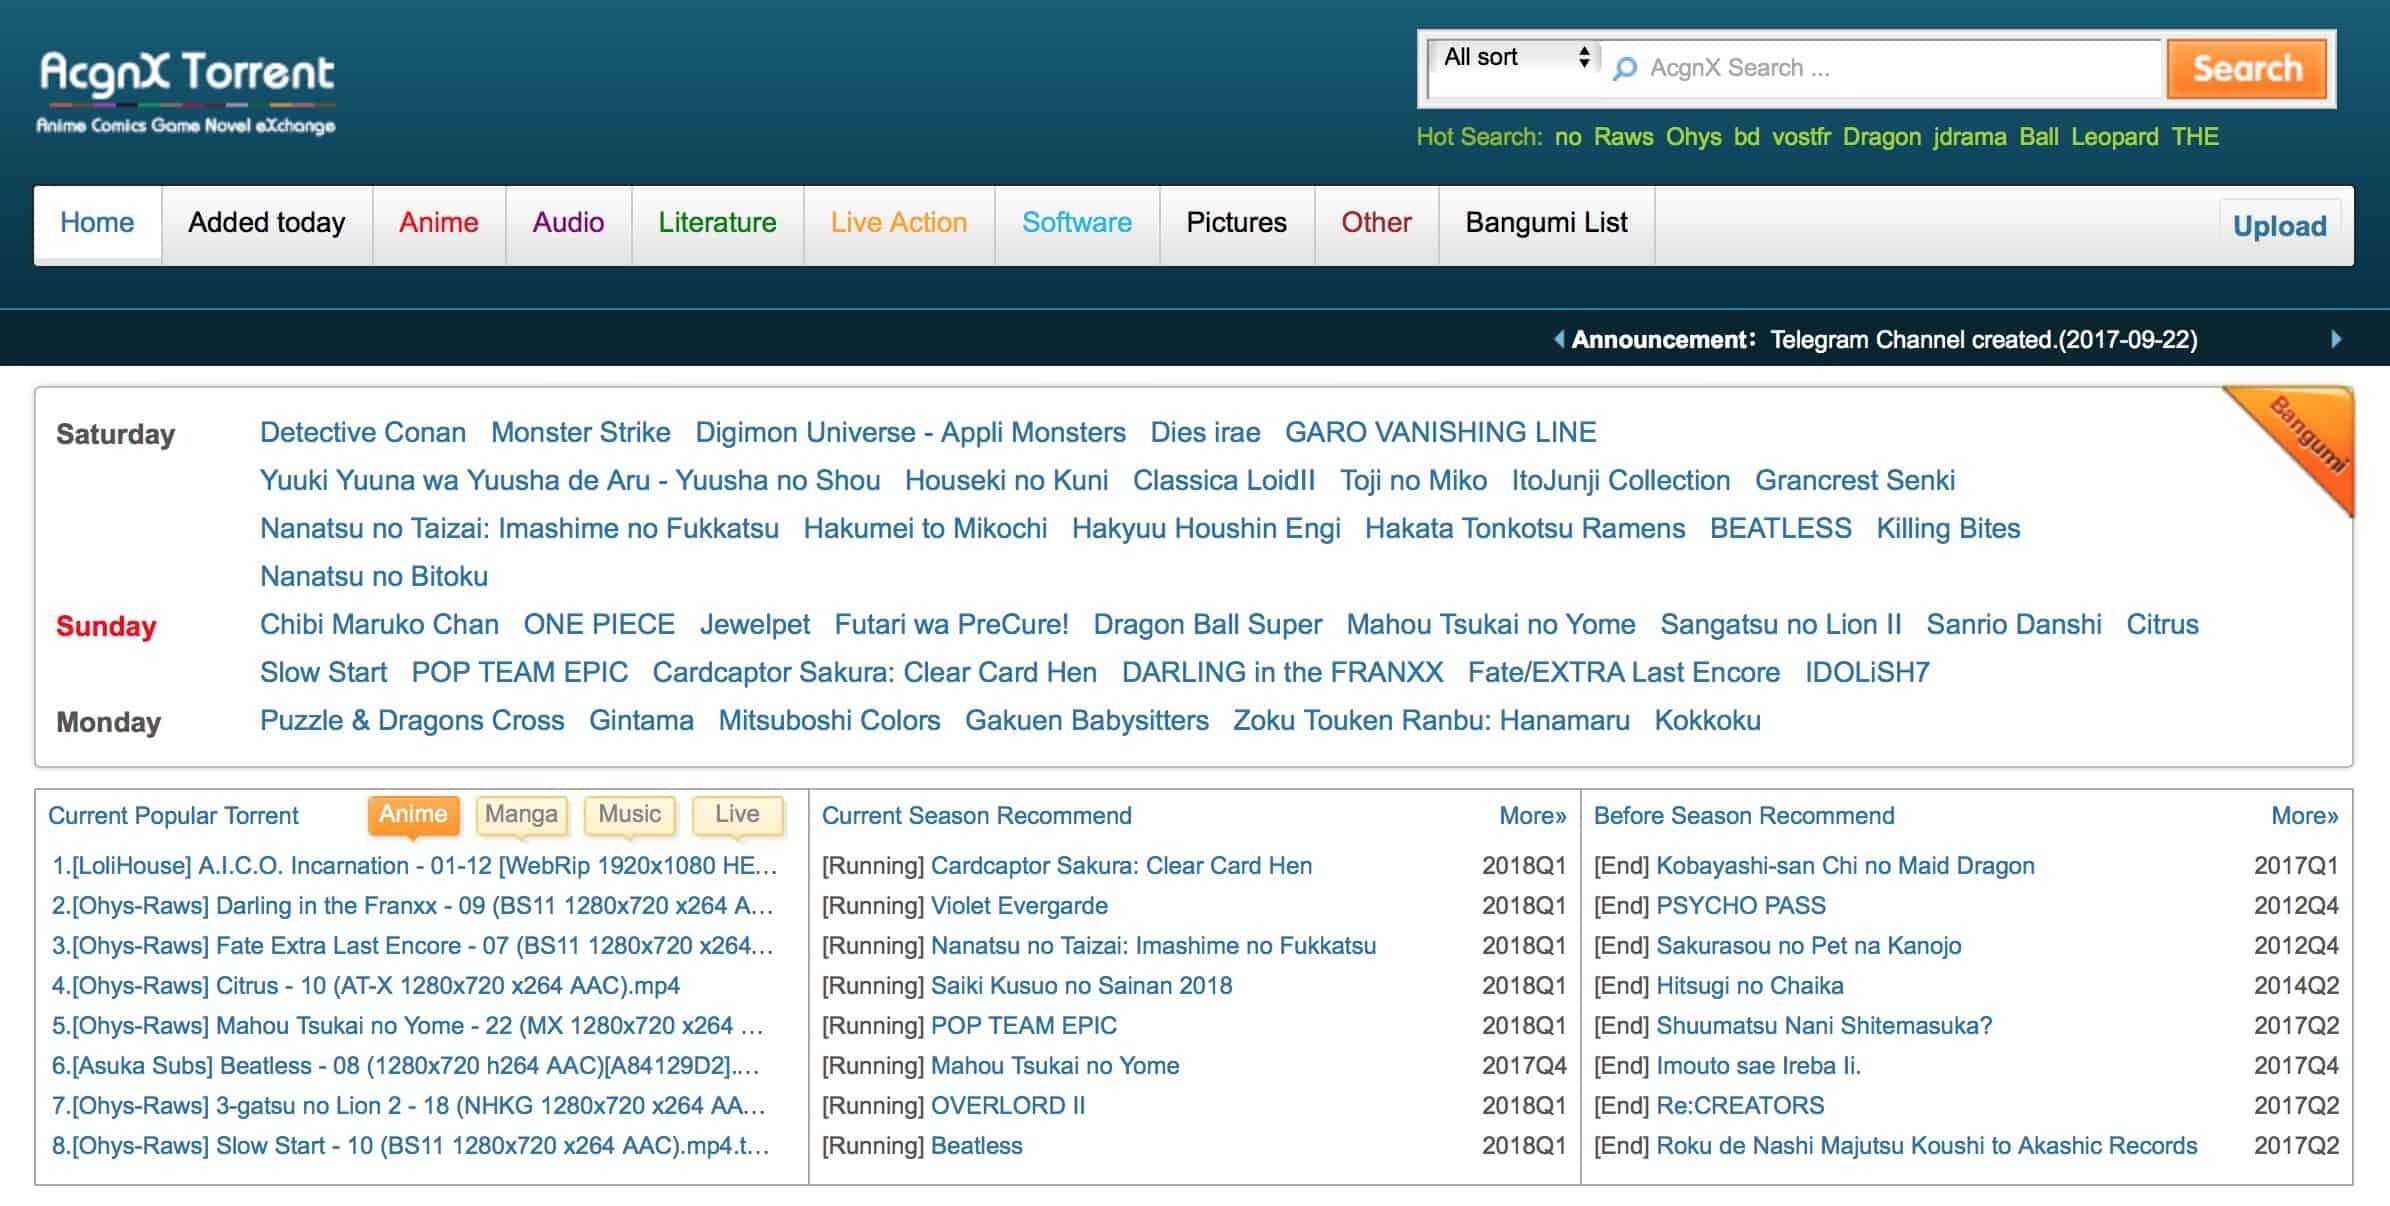Click the jdrama hot search link
Screen dimensions: 2390x1206
[x=1969, y=137]
